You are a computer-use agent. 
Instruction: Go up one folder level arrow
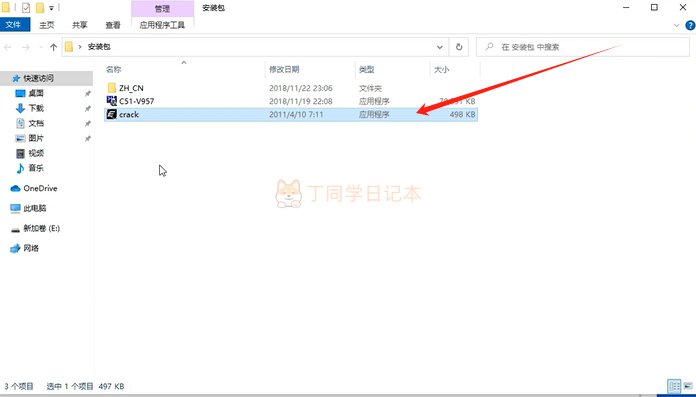(54, 47)
